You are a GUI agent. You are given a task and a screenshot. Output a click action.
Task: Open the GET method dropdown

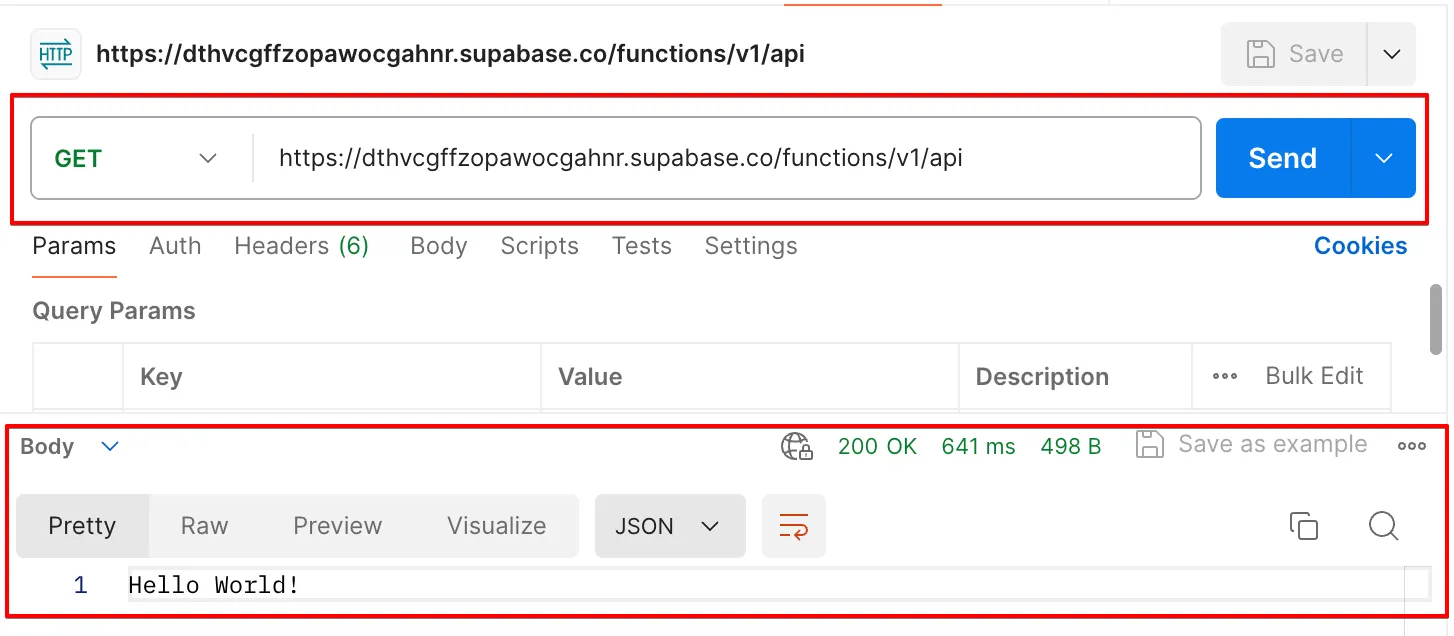click(x=137, y=158)
